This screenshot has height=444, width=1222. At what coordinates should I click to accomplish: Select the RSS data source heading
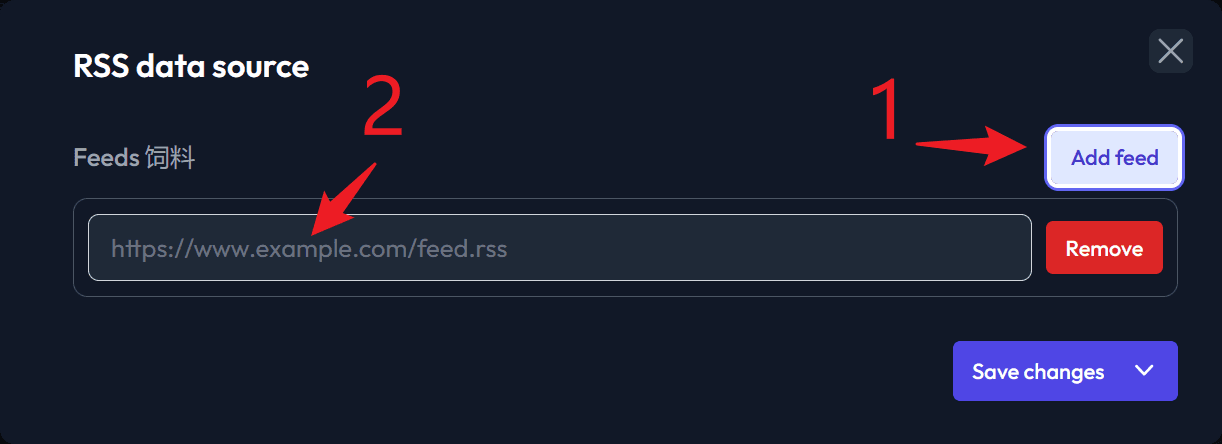[x=191, y=67]
